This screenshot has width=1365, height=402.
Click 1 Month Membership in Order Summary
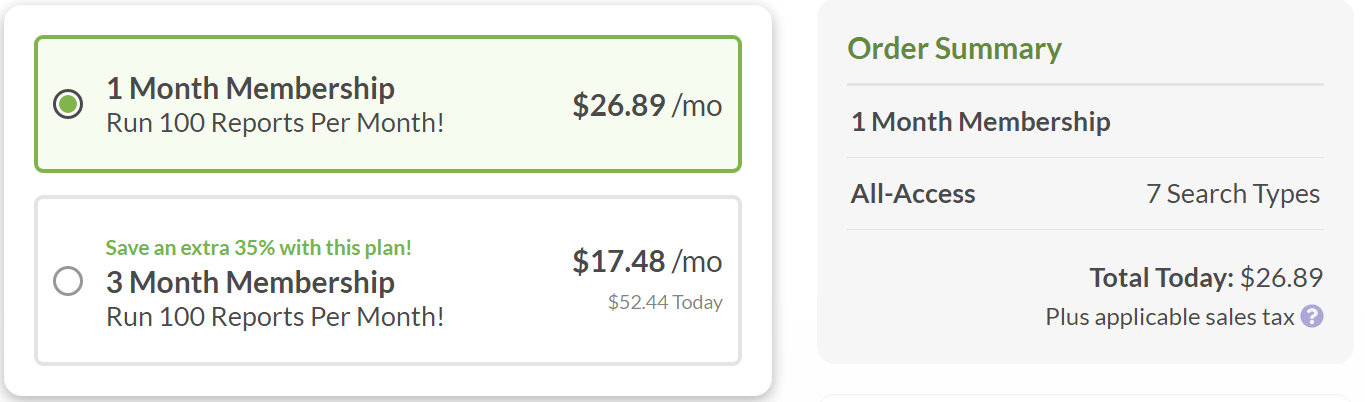click(980, 122)
